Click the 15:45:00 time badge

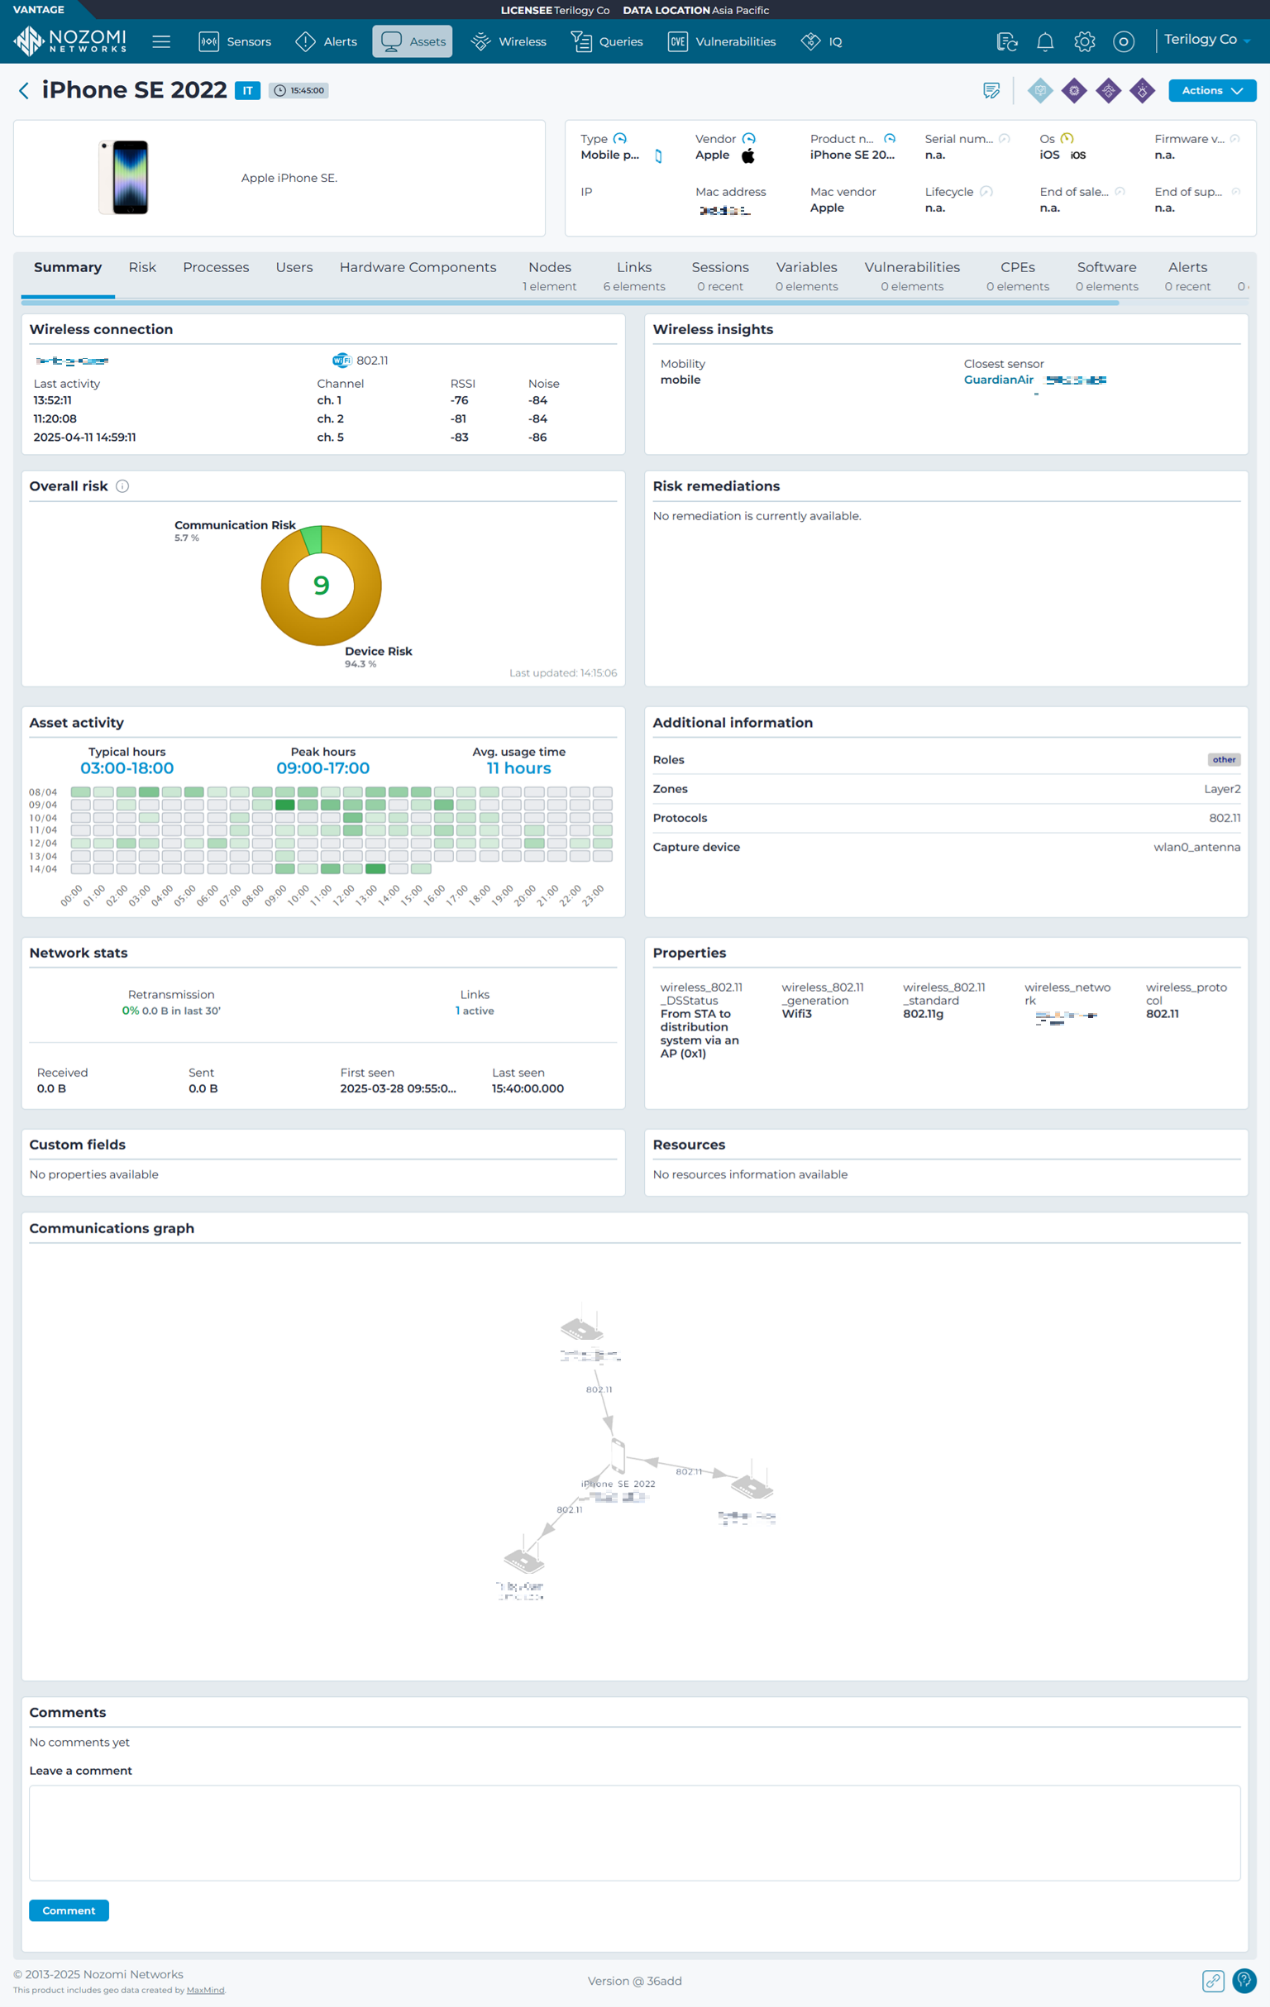pos(299,90)
